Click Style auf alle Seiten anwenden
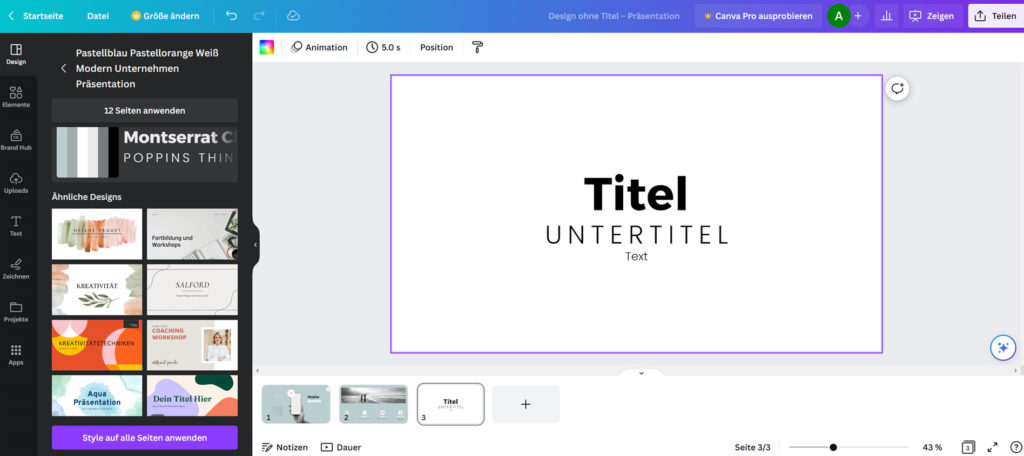The width and height of the screenshot is (1024, 456). point(145,438)
